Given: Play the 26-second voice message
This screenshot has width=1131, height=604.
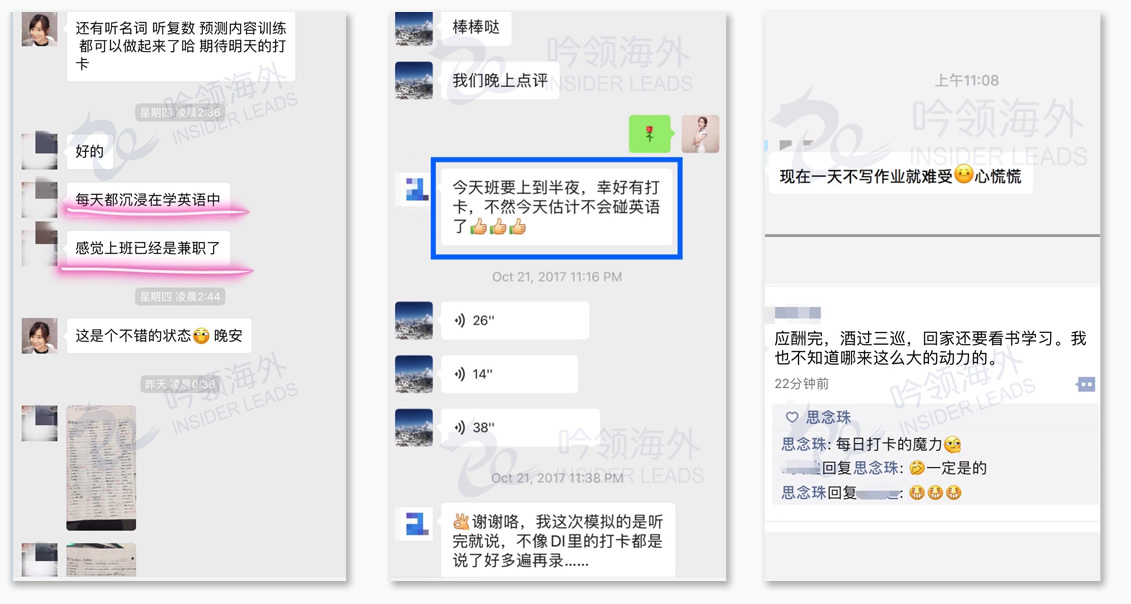Looking at the screenshot, I should click(514, 320).
